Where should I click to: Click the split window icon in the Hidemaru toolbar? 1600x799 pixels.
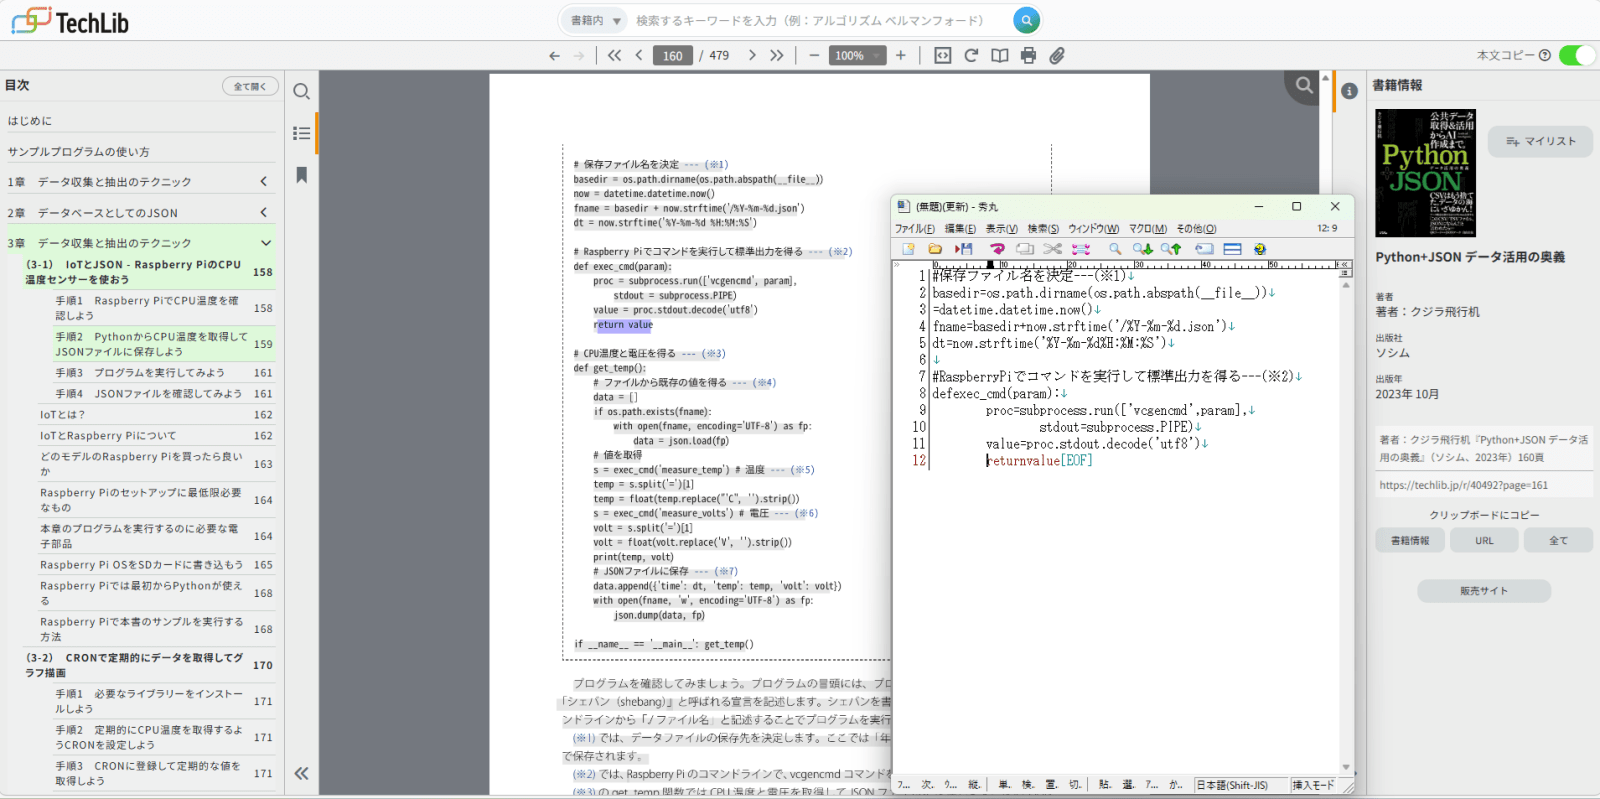pyautogui.click(x=1232, y=249)
